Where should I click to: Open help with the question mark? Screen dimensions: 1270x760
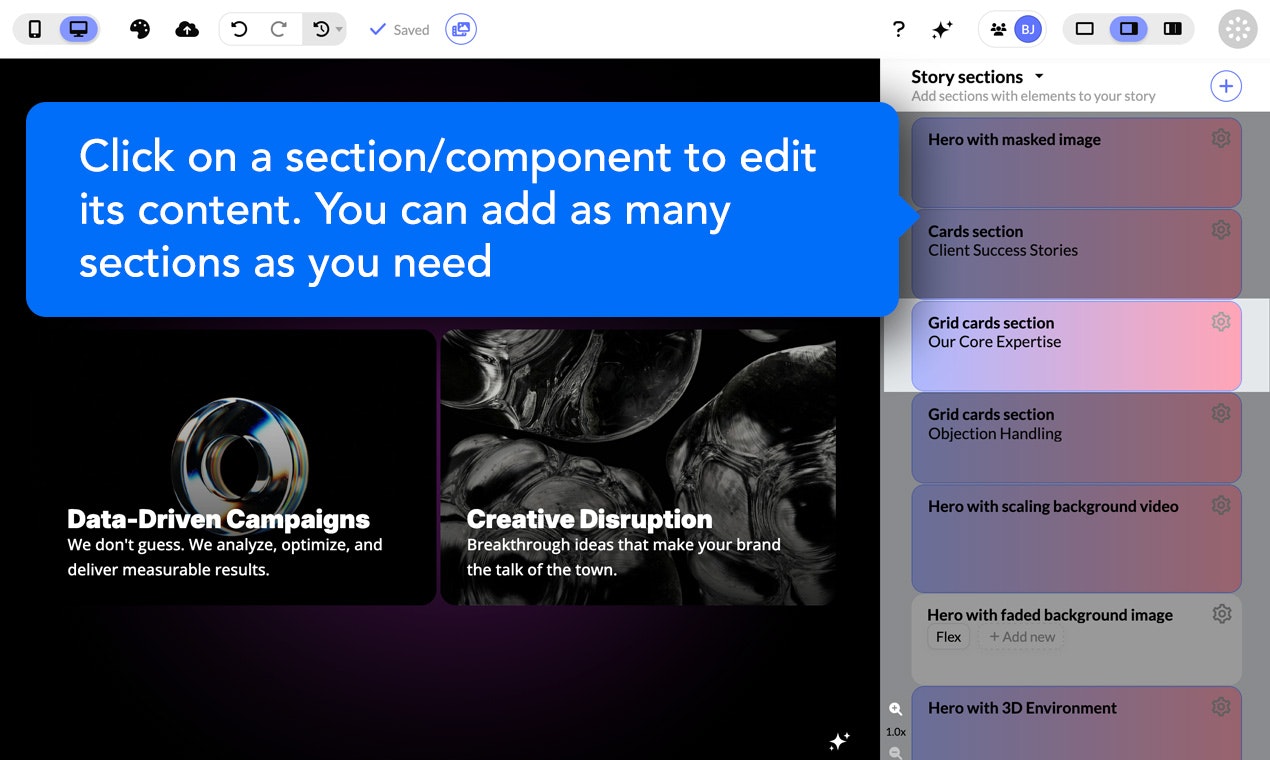click(898, 29)
